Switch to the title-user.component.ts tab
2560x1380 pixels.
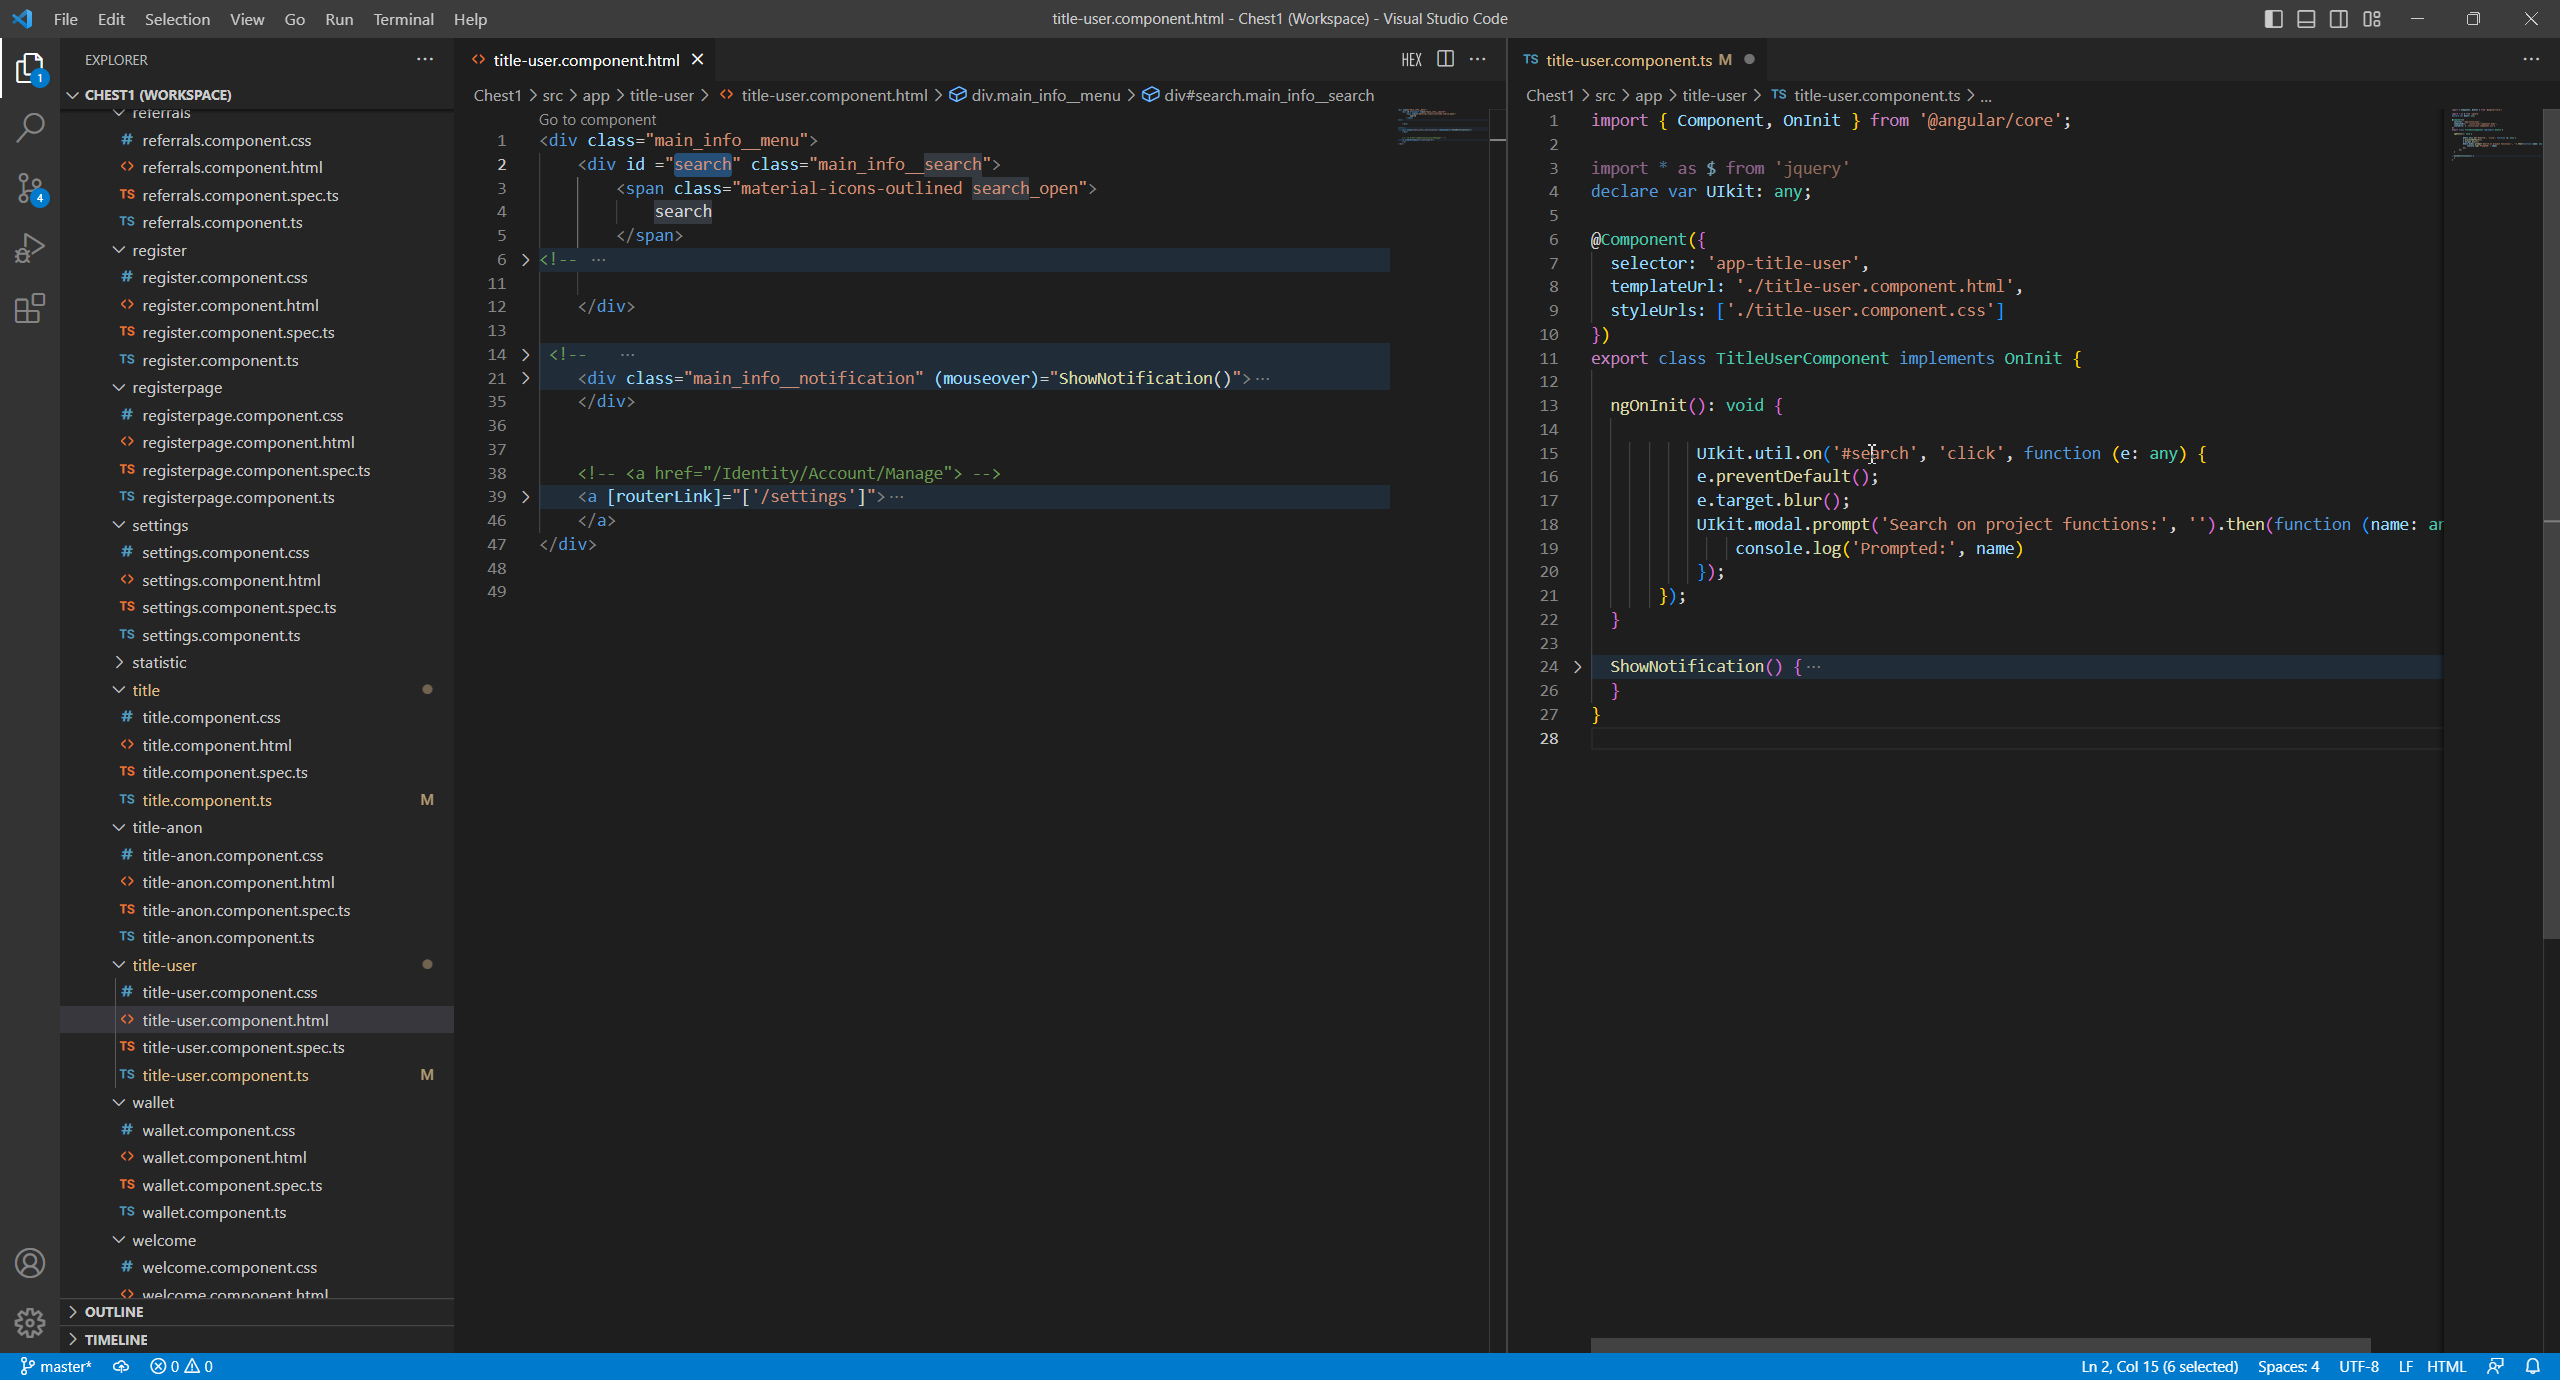[1628, 60]
